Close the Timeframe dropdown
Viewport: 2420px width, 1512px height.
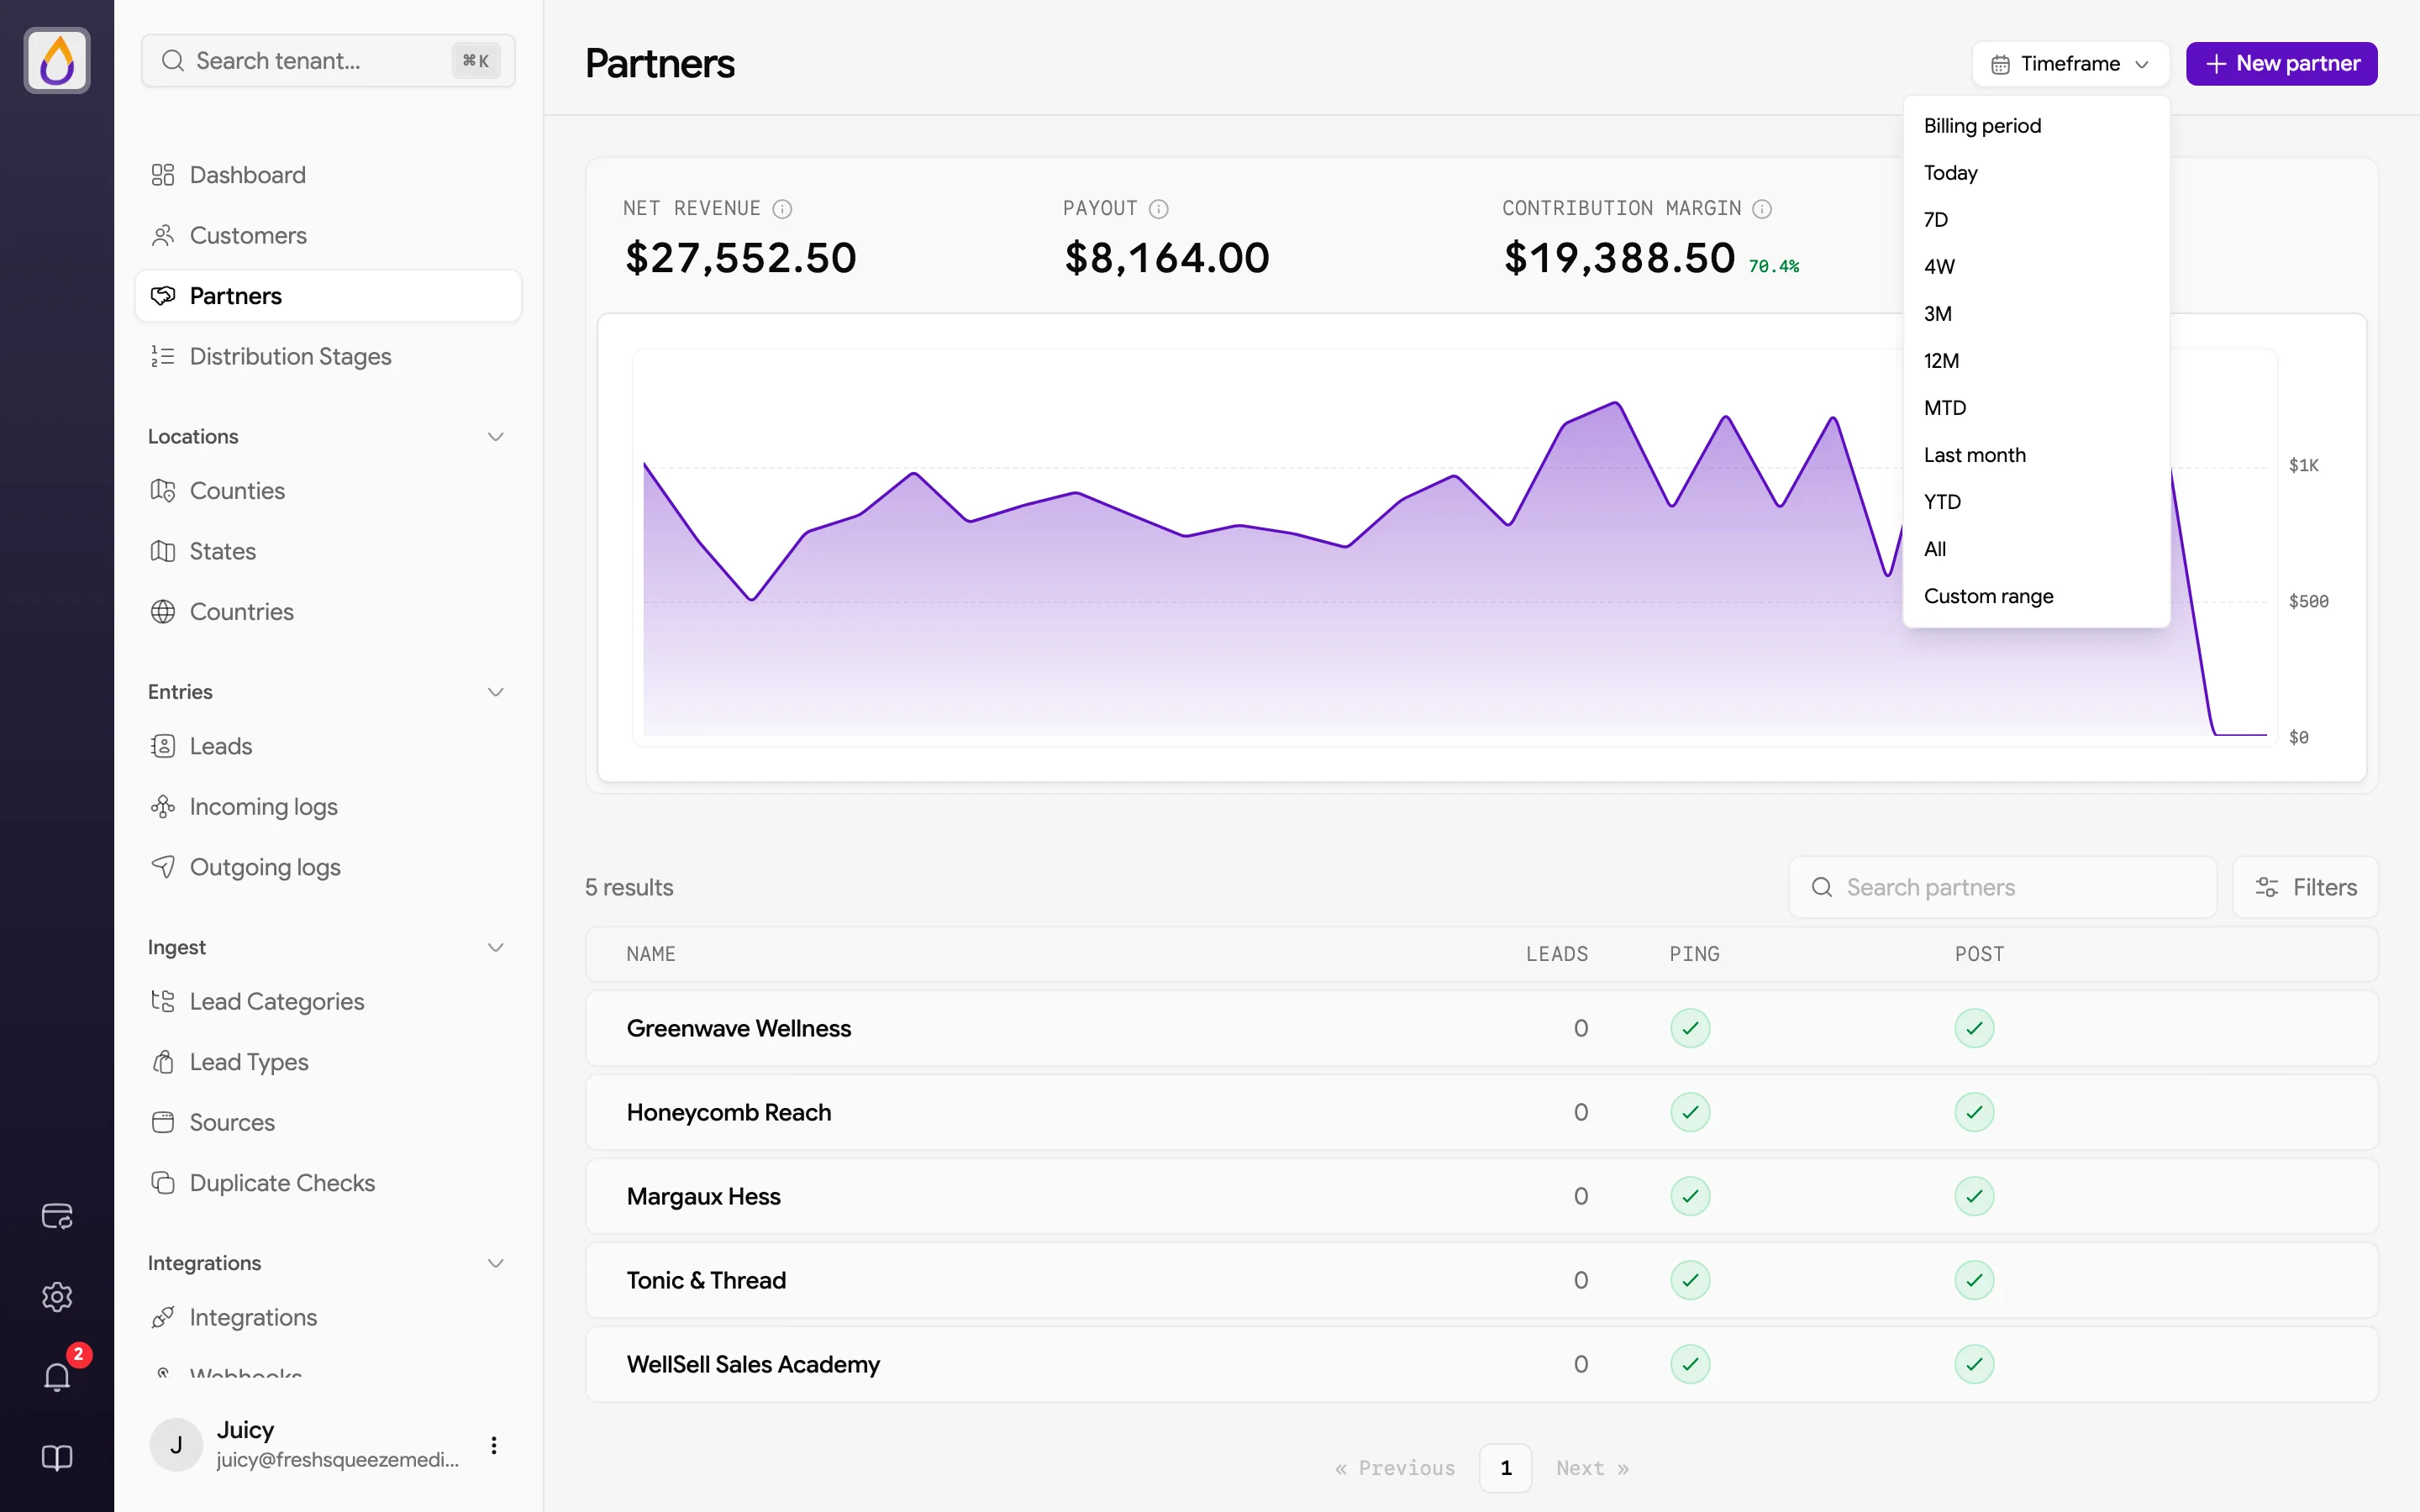pos(2070,64)
